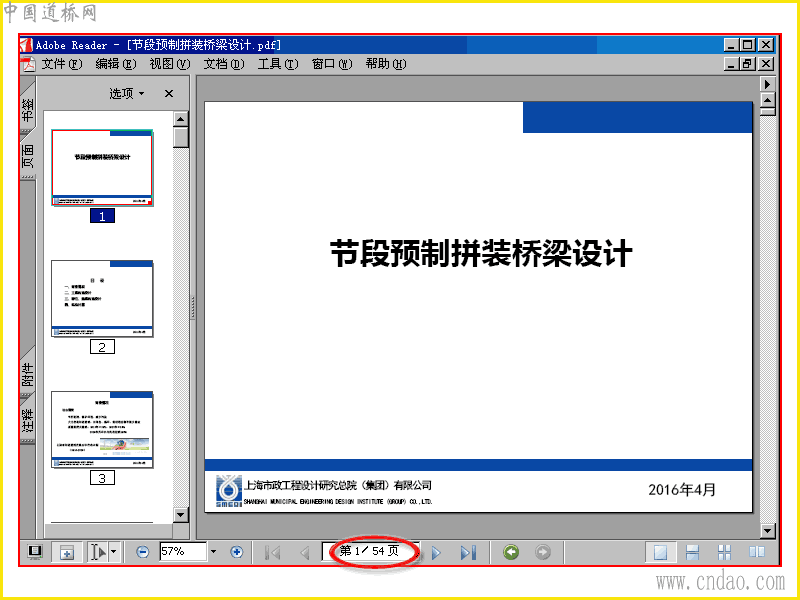Click hide toolbars icon at bottom left
The width and height of the screenshot is (800, 600).
(x=35, y=552)
